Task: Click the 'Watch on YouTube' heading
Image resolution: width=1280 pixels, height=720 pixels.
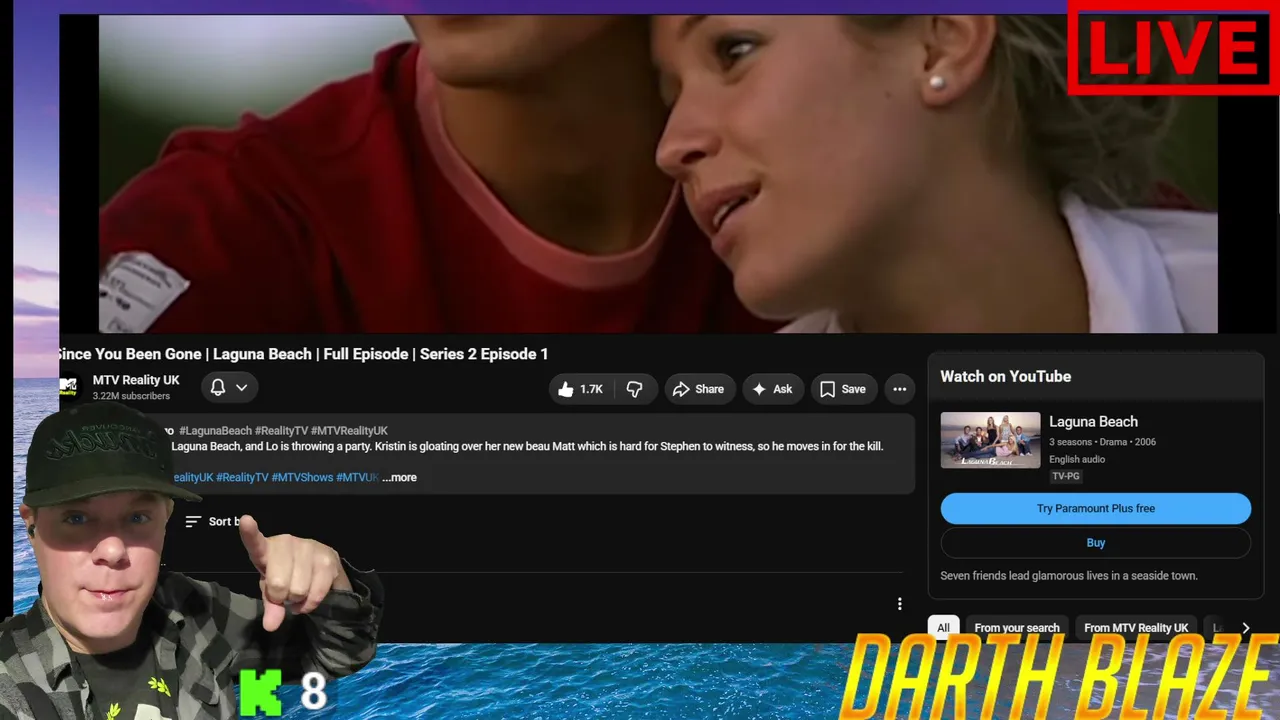Action: 1006,377
